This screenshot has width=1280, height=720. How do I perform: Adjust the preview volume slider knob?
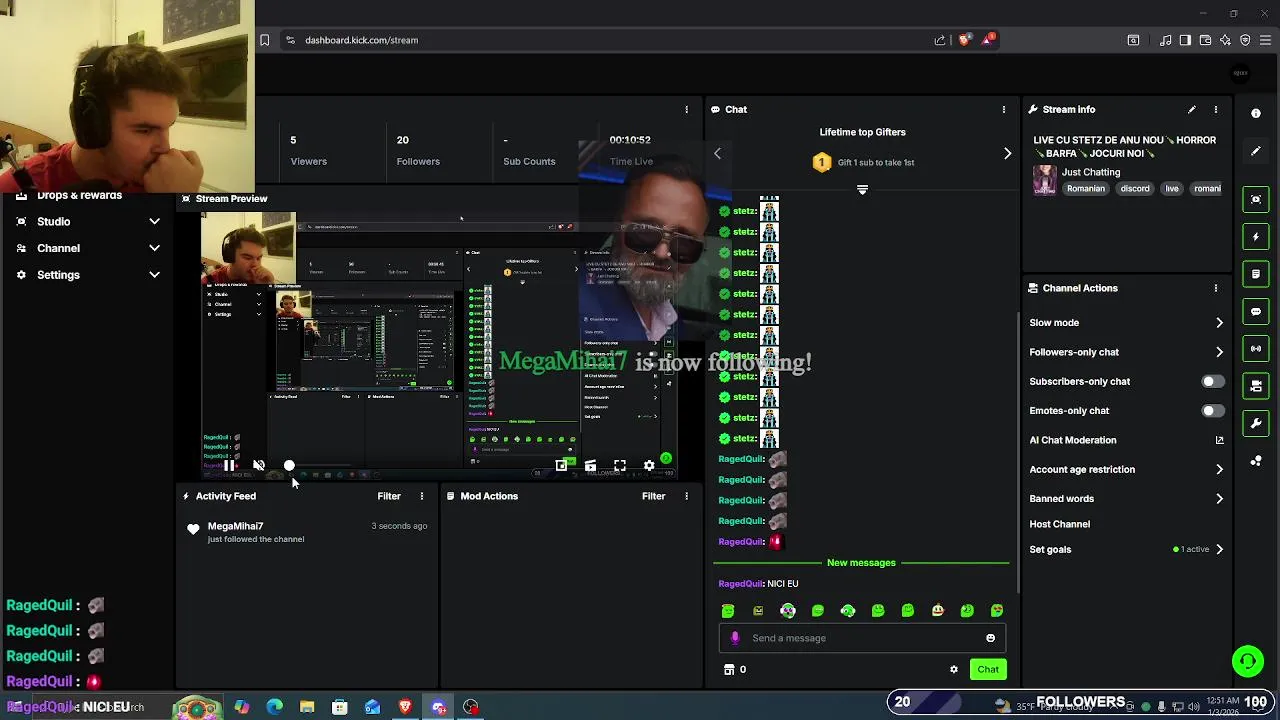tap(289, 465)
